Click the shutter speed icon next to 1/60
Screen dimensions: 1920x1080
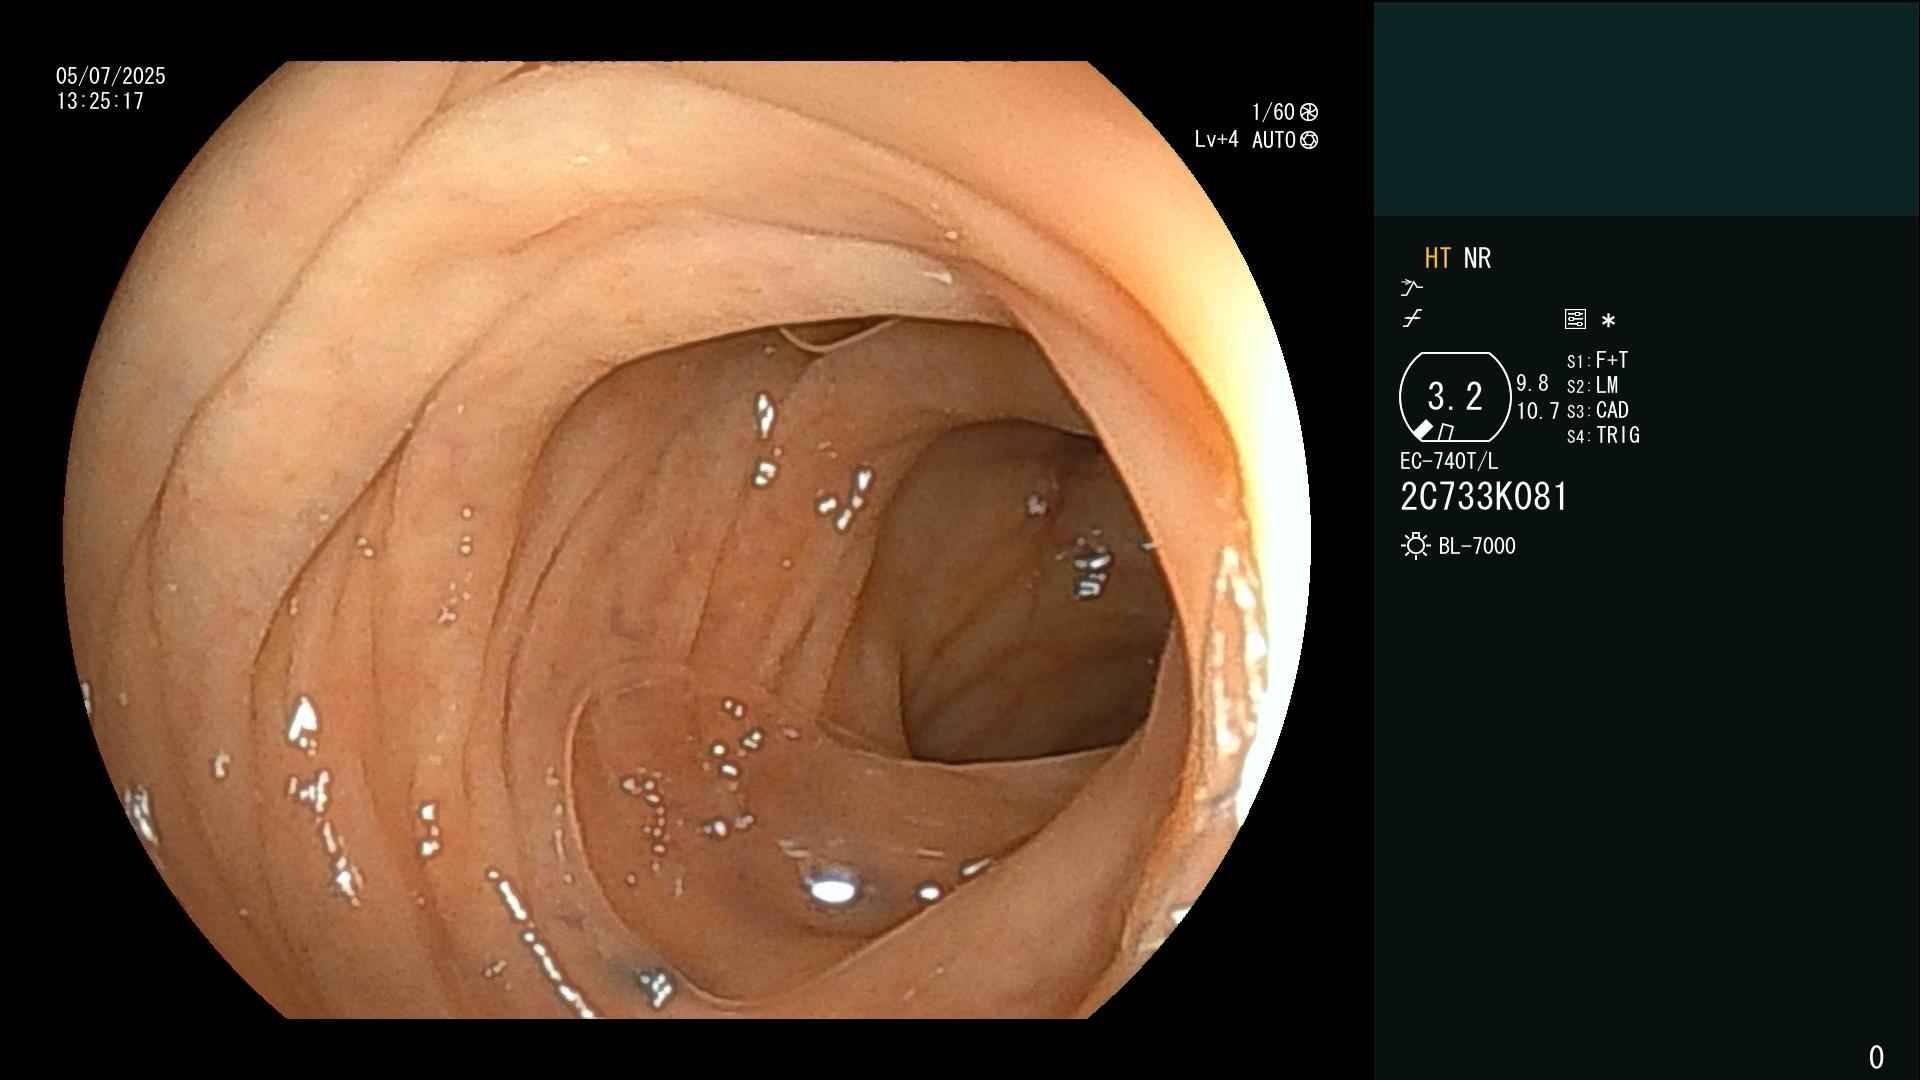point(1308,112)
